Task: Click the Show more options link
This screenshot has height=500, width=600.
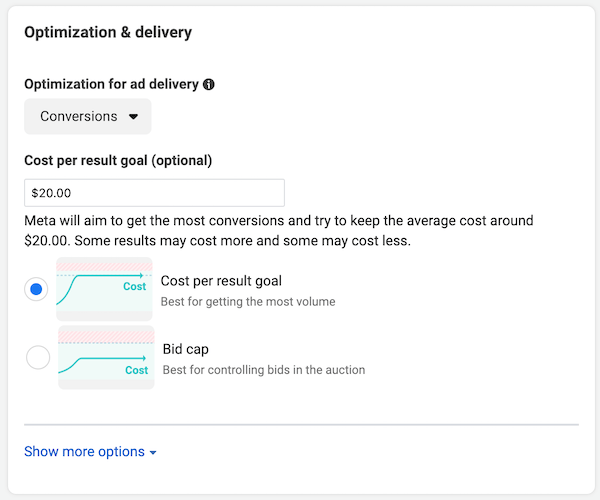Action: (x=84, y=452)
